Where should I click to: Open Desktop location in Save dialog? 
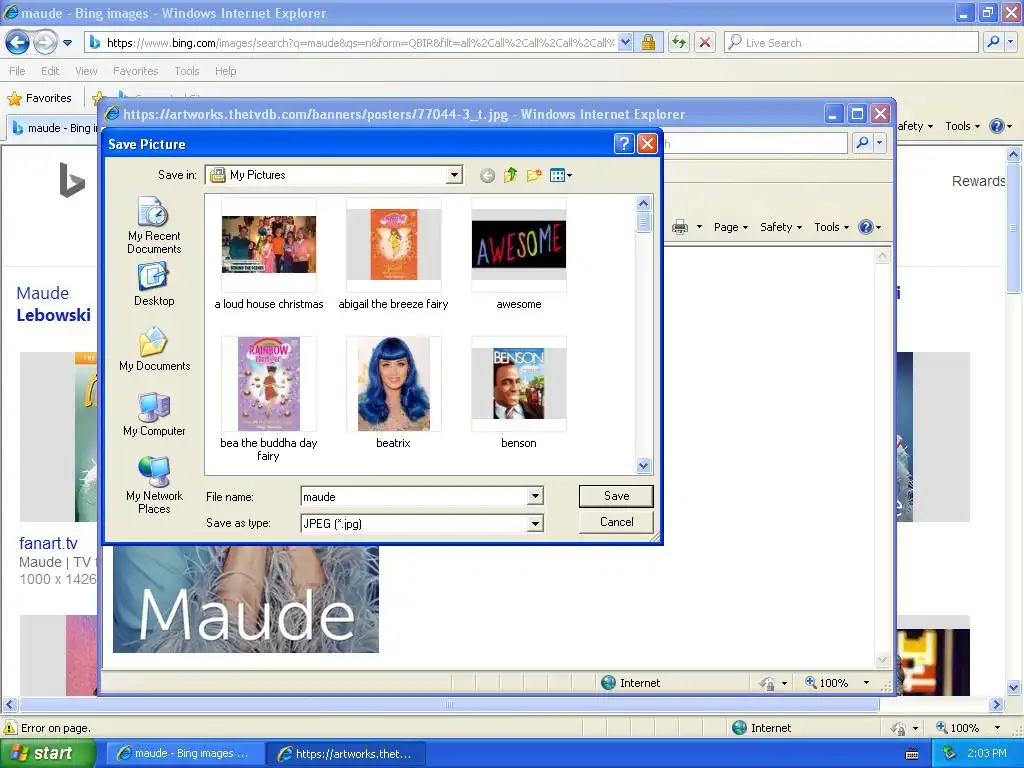[154, 285]
